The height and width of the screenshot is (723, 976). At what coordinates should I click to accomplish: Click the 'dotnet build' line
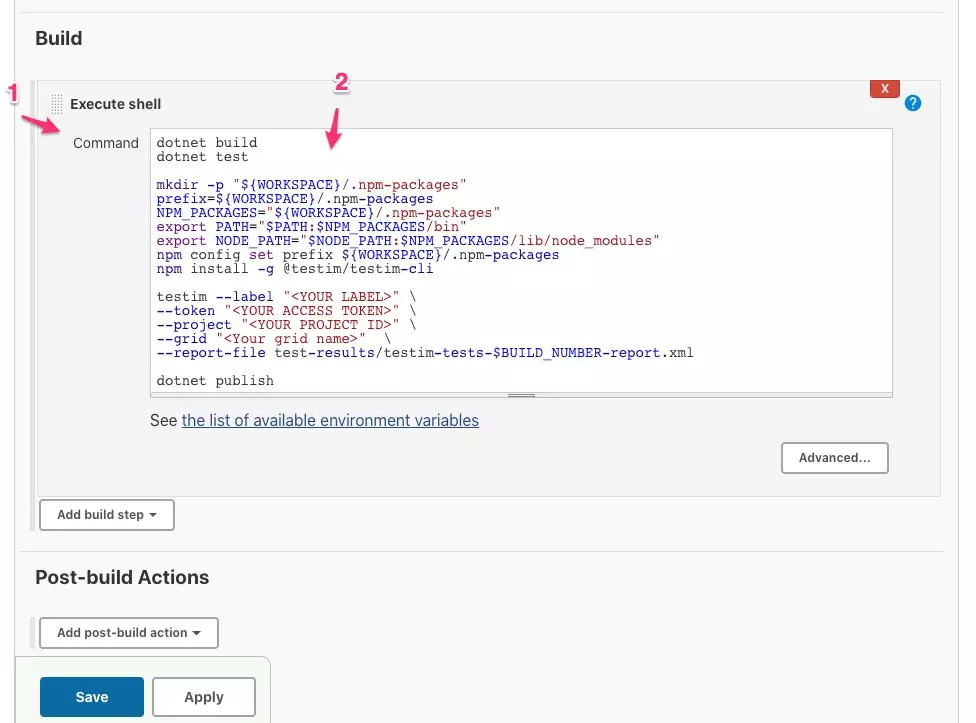click(x=207, y=142)
